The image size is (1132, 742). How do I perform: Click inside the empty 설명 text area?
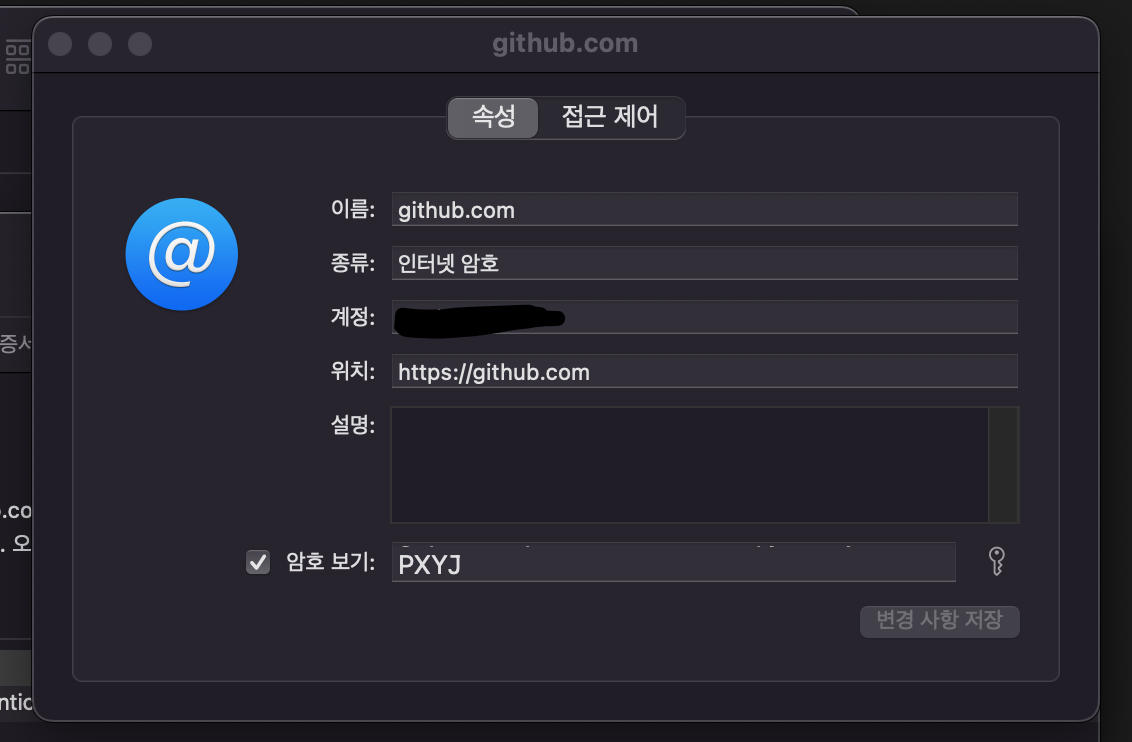pos(689,465)
